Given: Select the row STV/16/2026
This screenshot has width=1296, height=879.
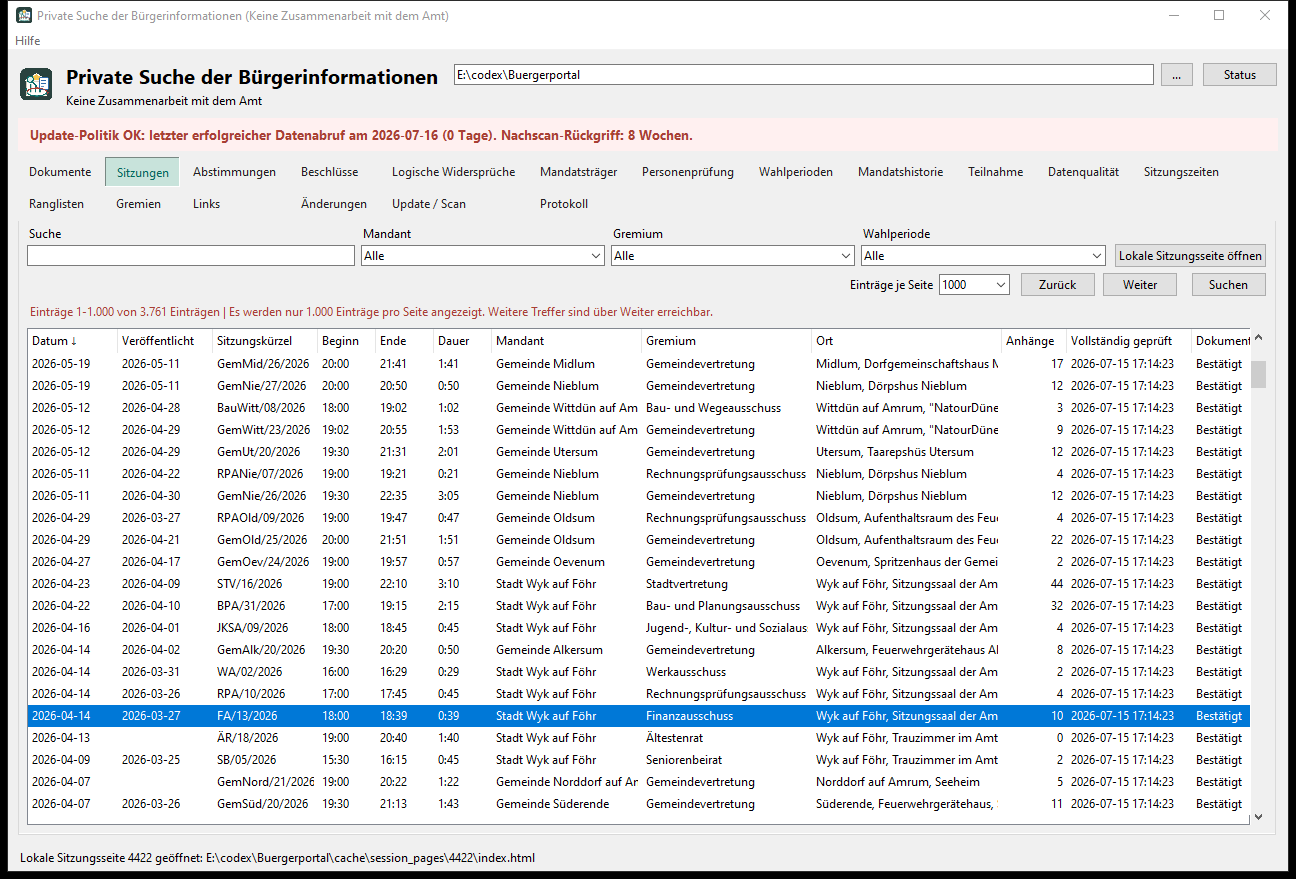Looking at the screenshot, I should pos(639,584).
